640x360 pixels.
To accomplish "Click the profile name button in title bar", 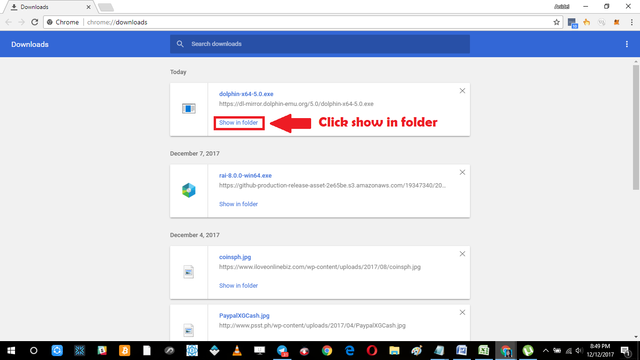I will (562, 7).
